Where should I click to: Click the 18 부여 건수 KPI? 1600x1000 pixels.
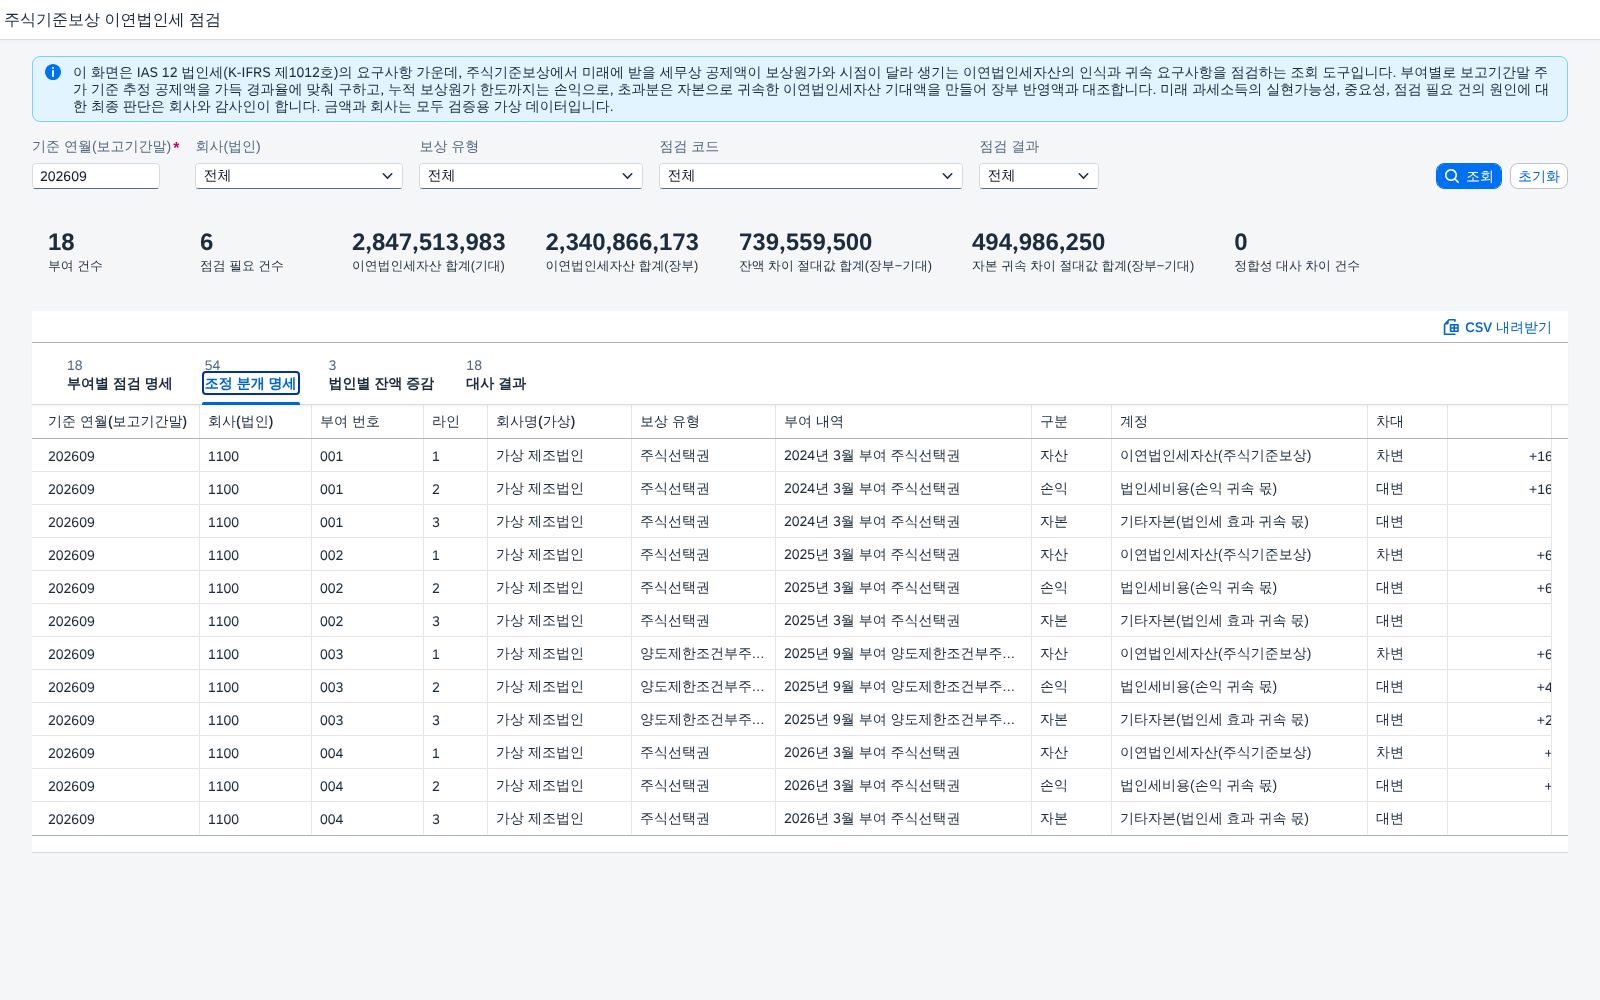click(75, 251)
